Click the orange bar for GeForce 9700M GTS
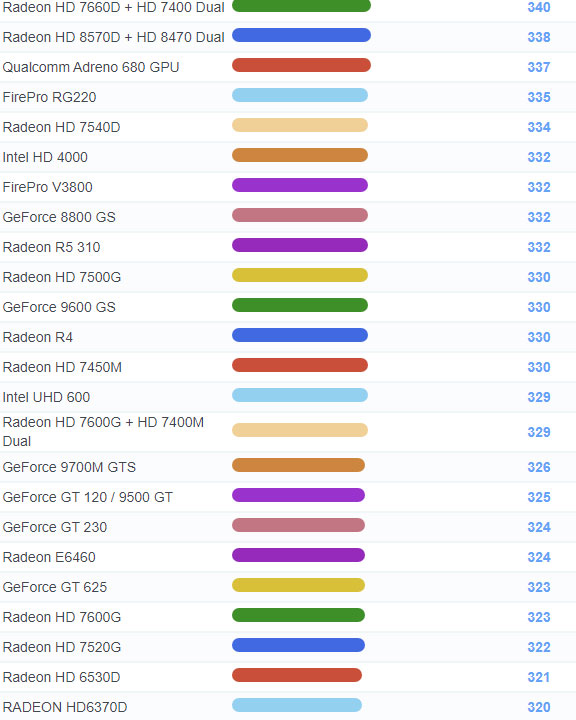This screenshot has height=720, width=576. click(x=299, y=465)
